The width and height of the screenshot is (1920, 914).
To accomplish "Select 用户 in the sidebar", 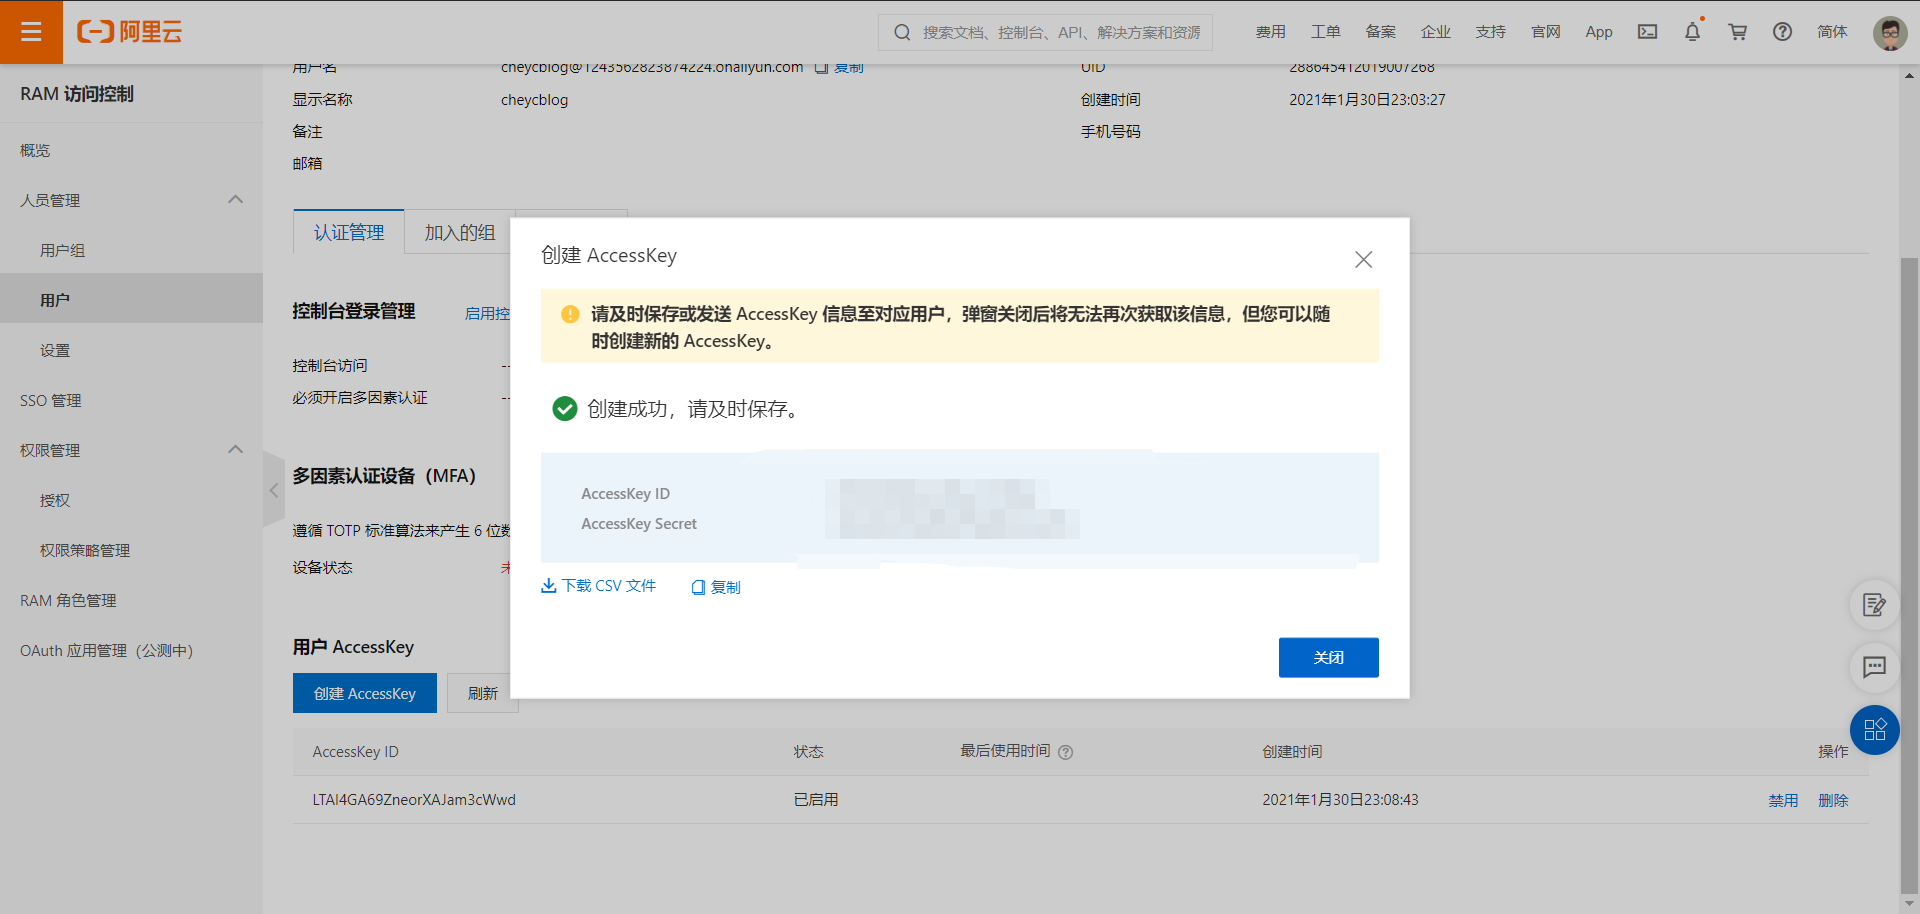I will tap(131, 299).
